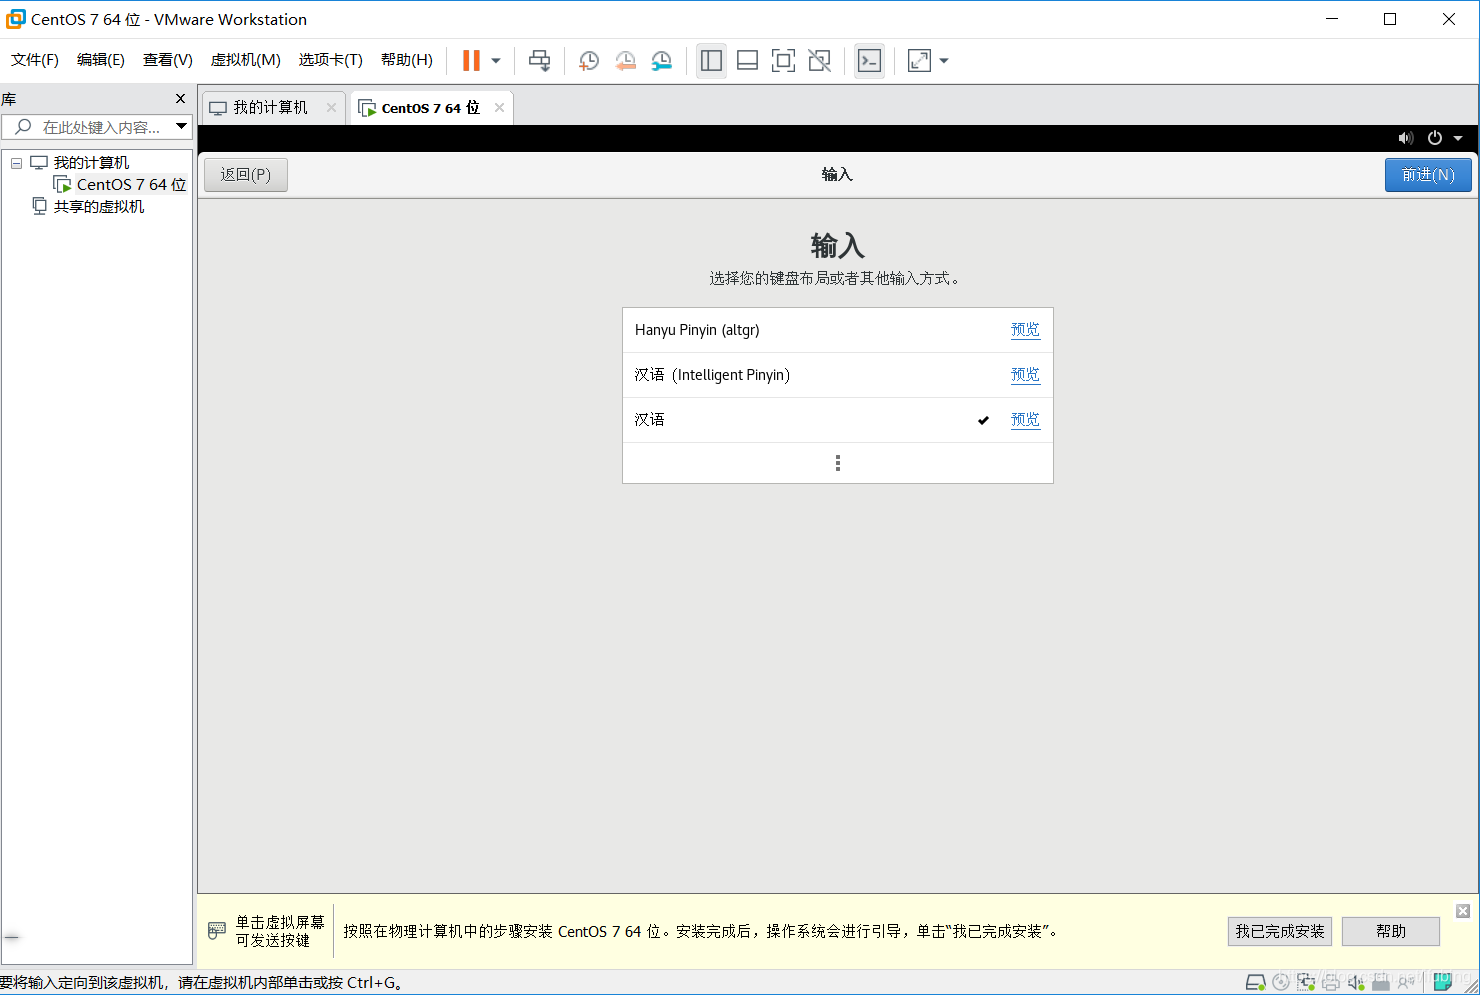The width and height of the screenshot is (1480, 995).
Task: Send Ctrl+Alt+Del to the virtual machine
Action: (539, 61)
